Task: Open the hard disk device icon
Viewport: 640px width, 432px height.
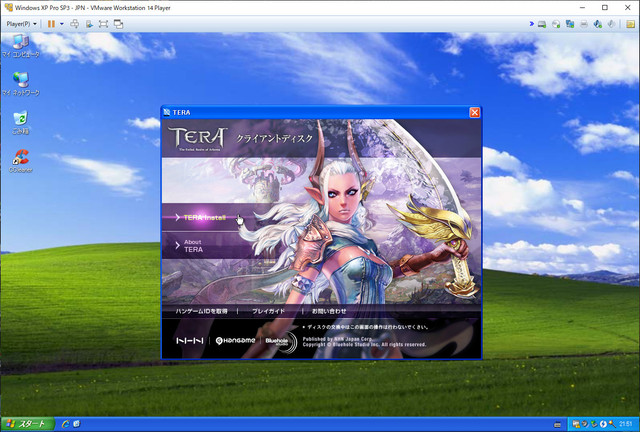Action: click(542, 24)
